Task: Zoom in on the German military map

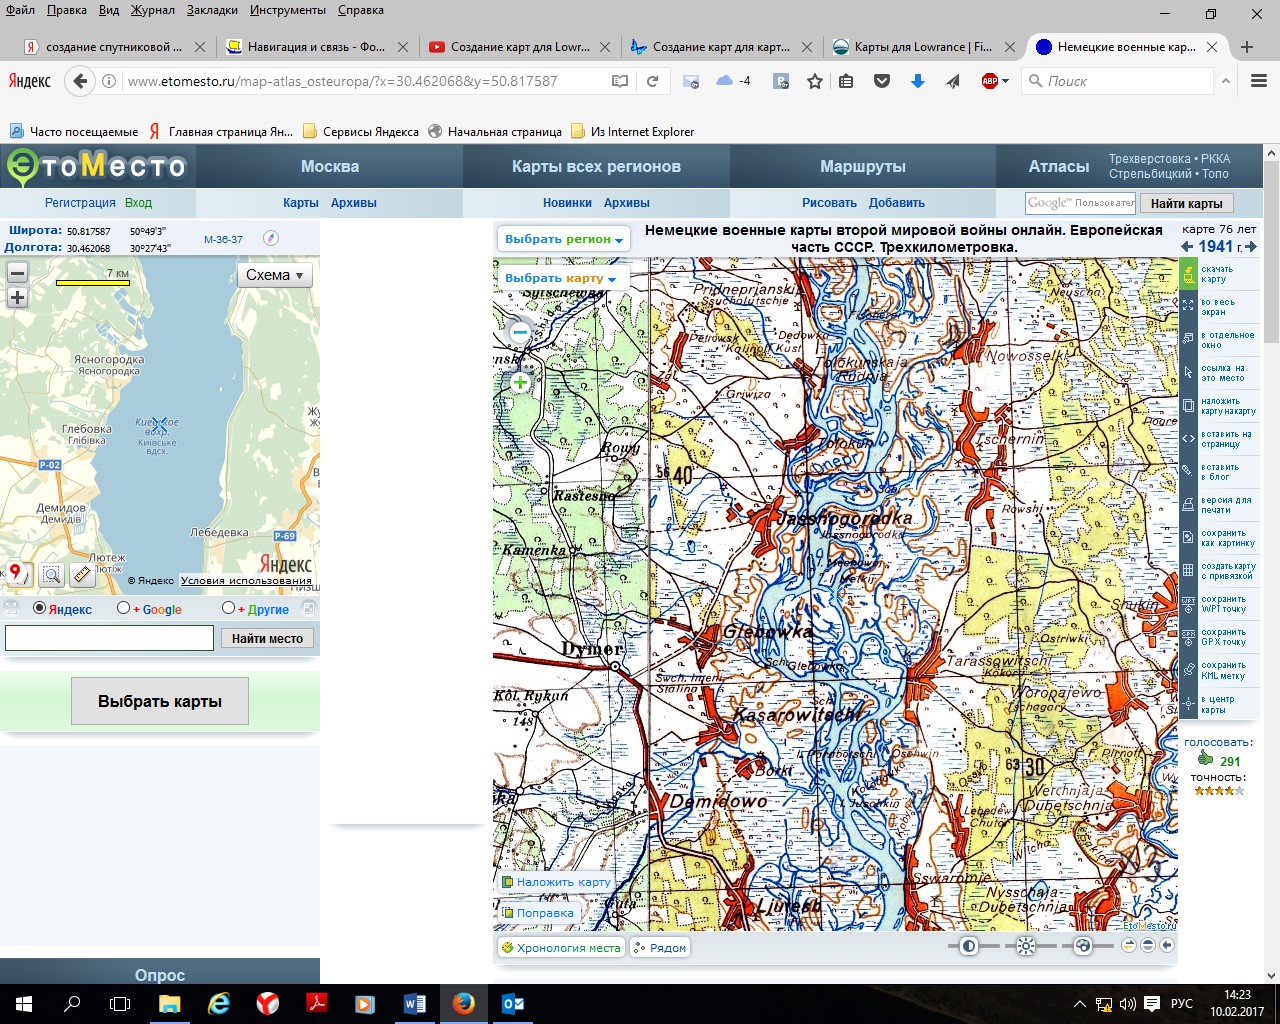Action: 520,383
